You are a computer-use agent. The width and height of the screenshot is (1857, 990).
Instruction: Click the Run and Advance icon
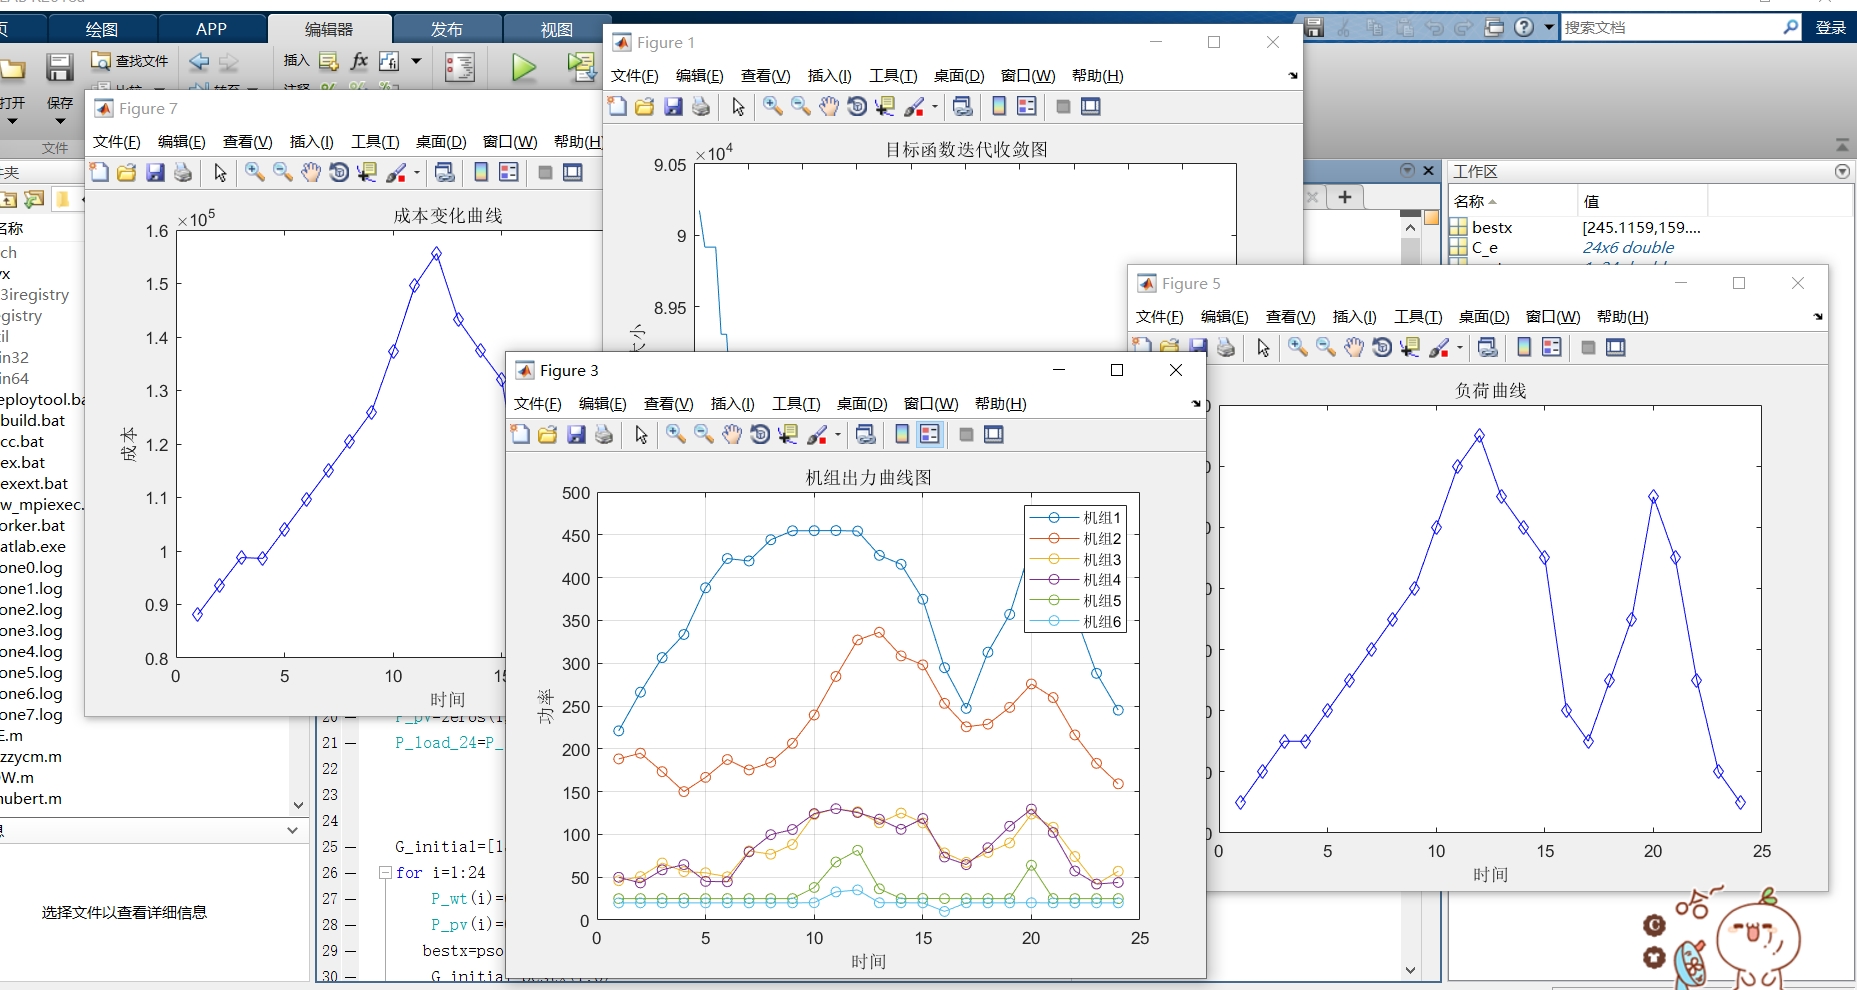(x=581, y=67)
